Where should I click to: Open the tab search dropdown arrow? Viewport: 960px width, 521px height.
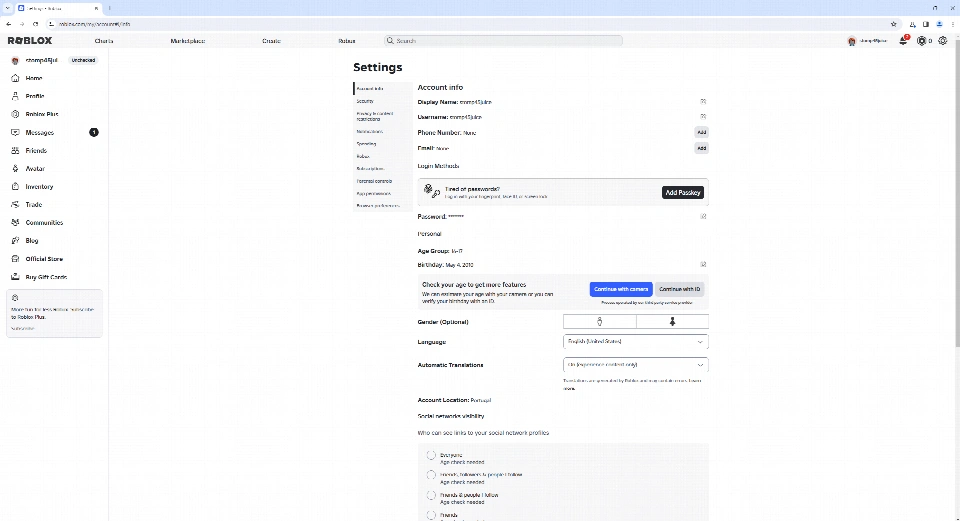click(7, 9)
